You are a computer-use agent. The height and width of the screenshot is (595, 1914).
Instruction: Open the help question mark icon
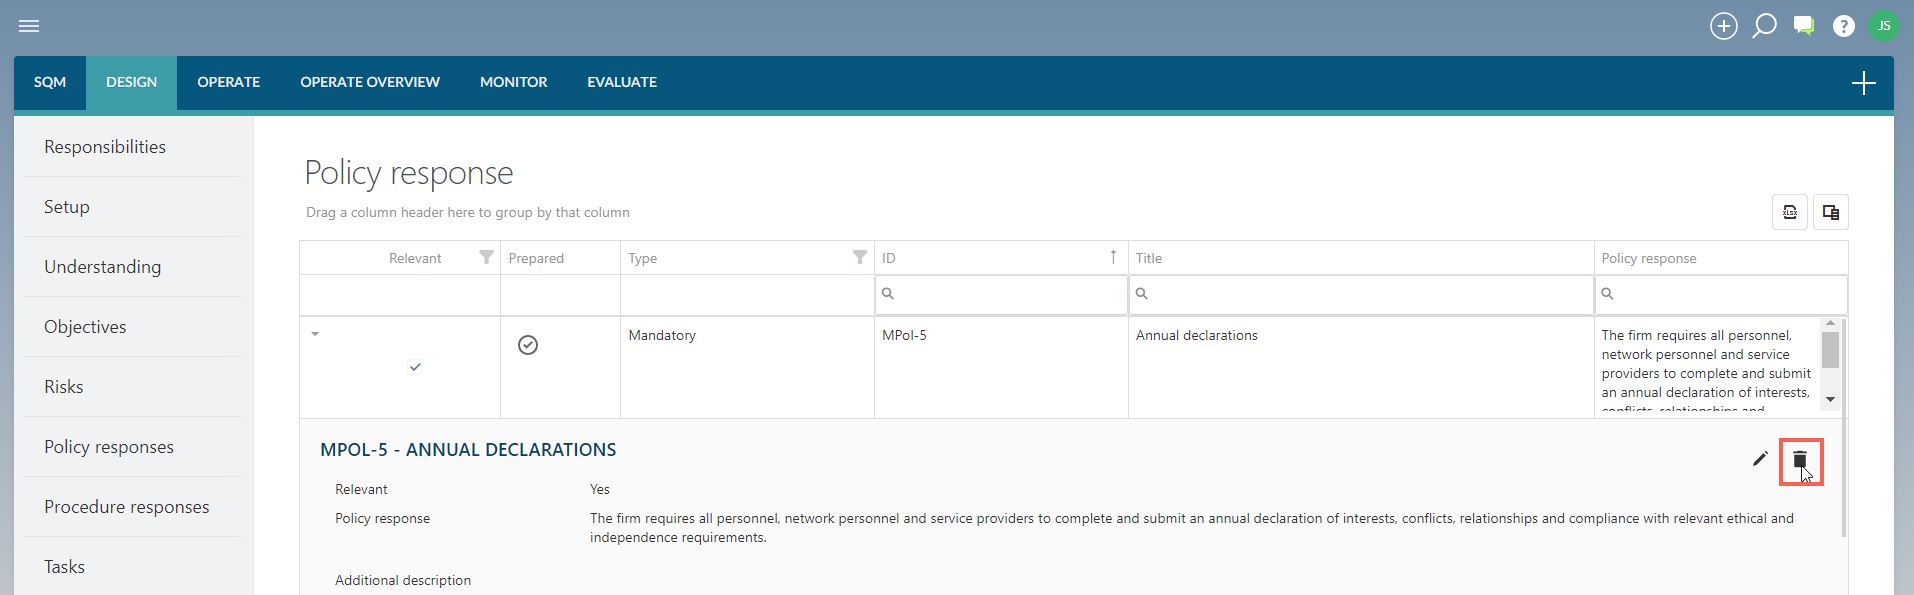coord(1844,27)
